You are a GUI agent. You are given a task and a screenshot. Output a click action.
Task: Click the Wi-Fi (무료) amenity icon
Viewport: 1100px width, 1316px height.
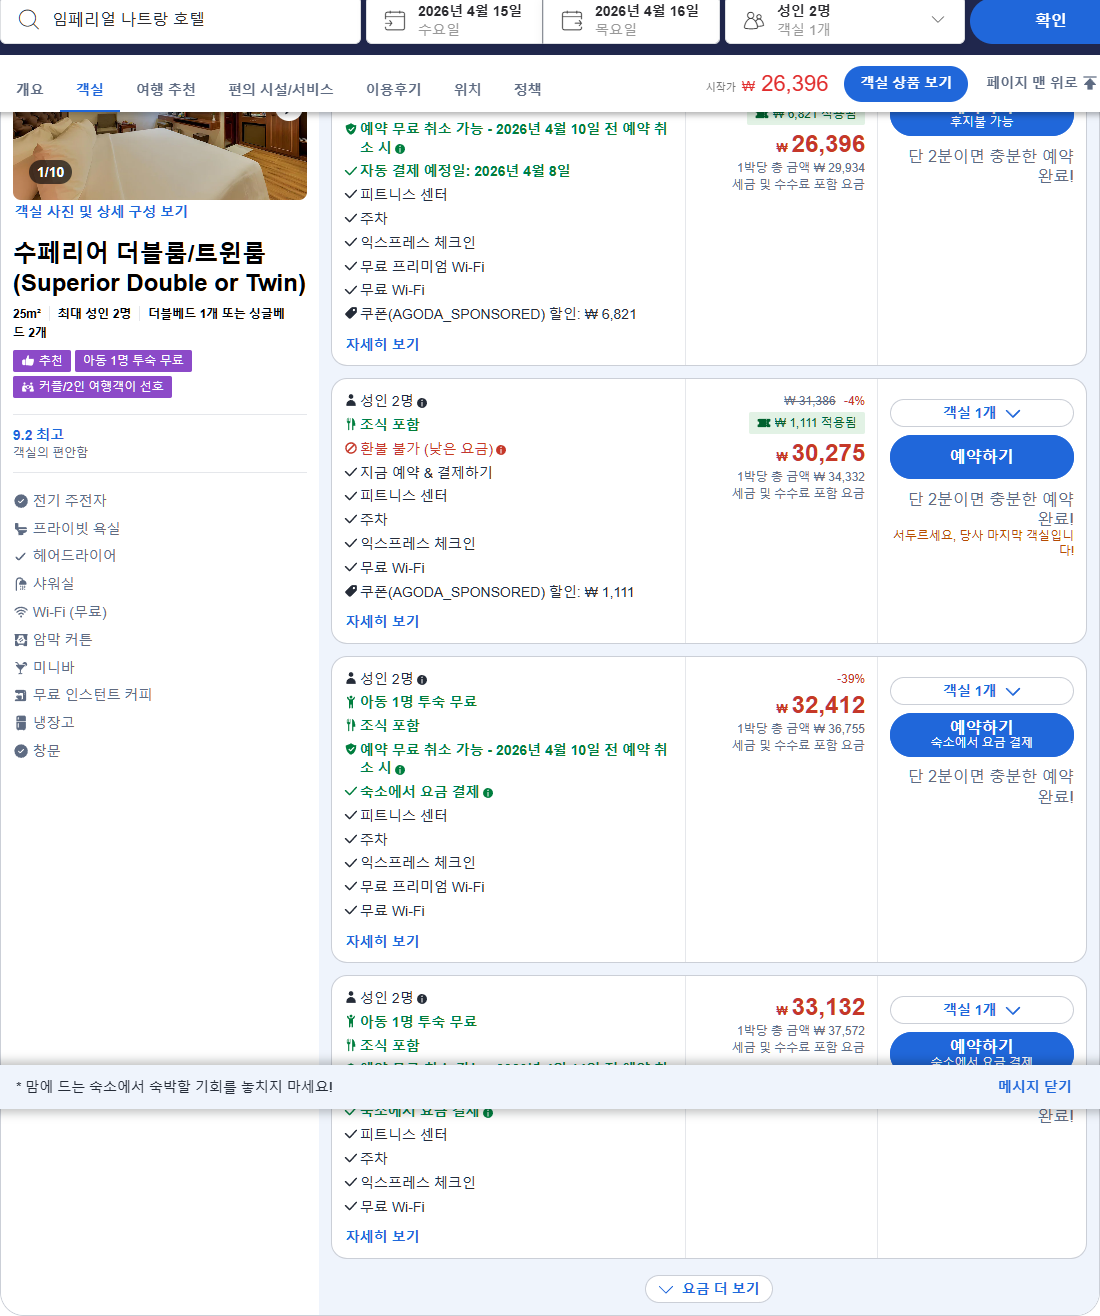[21, 612]
